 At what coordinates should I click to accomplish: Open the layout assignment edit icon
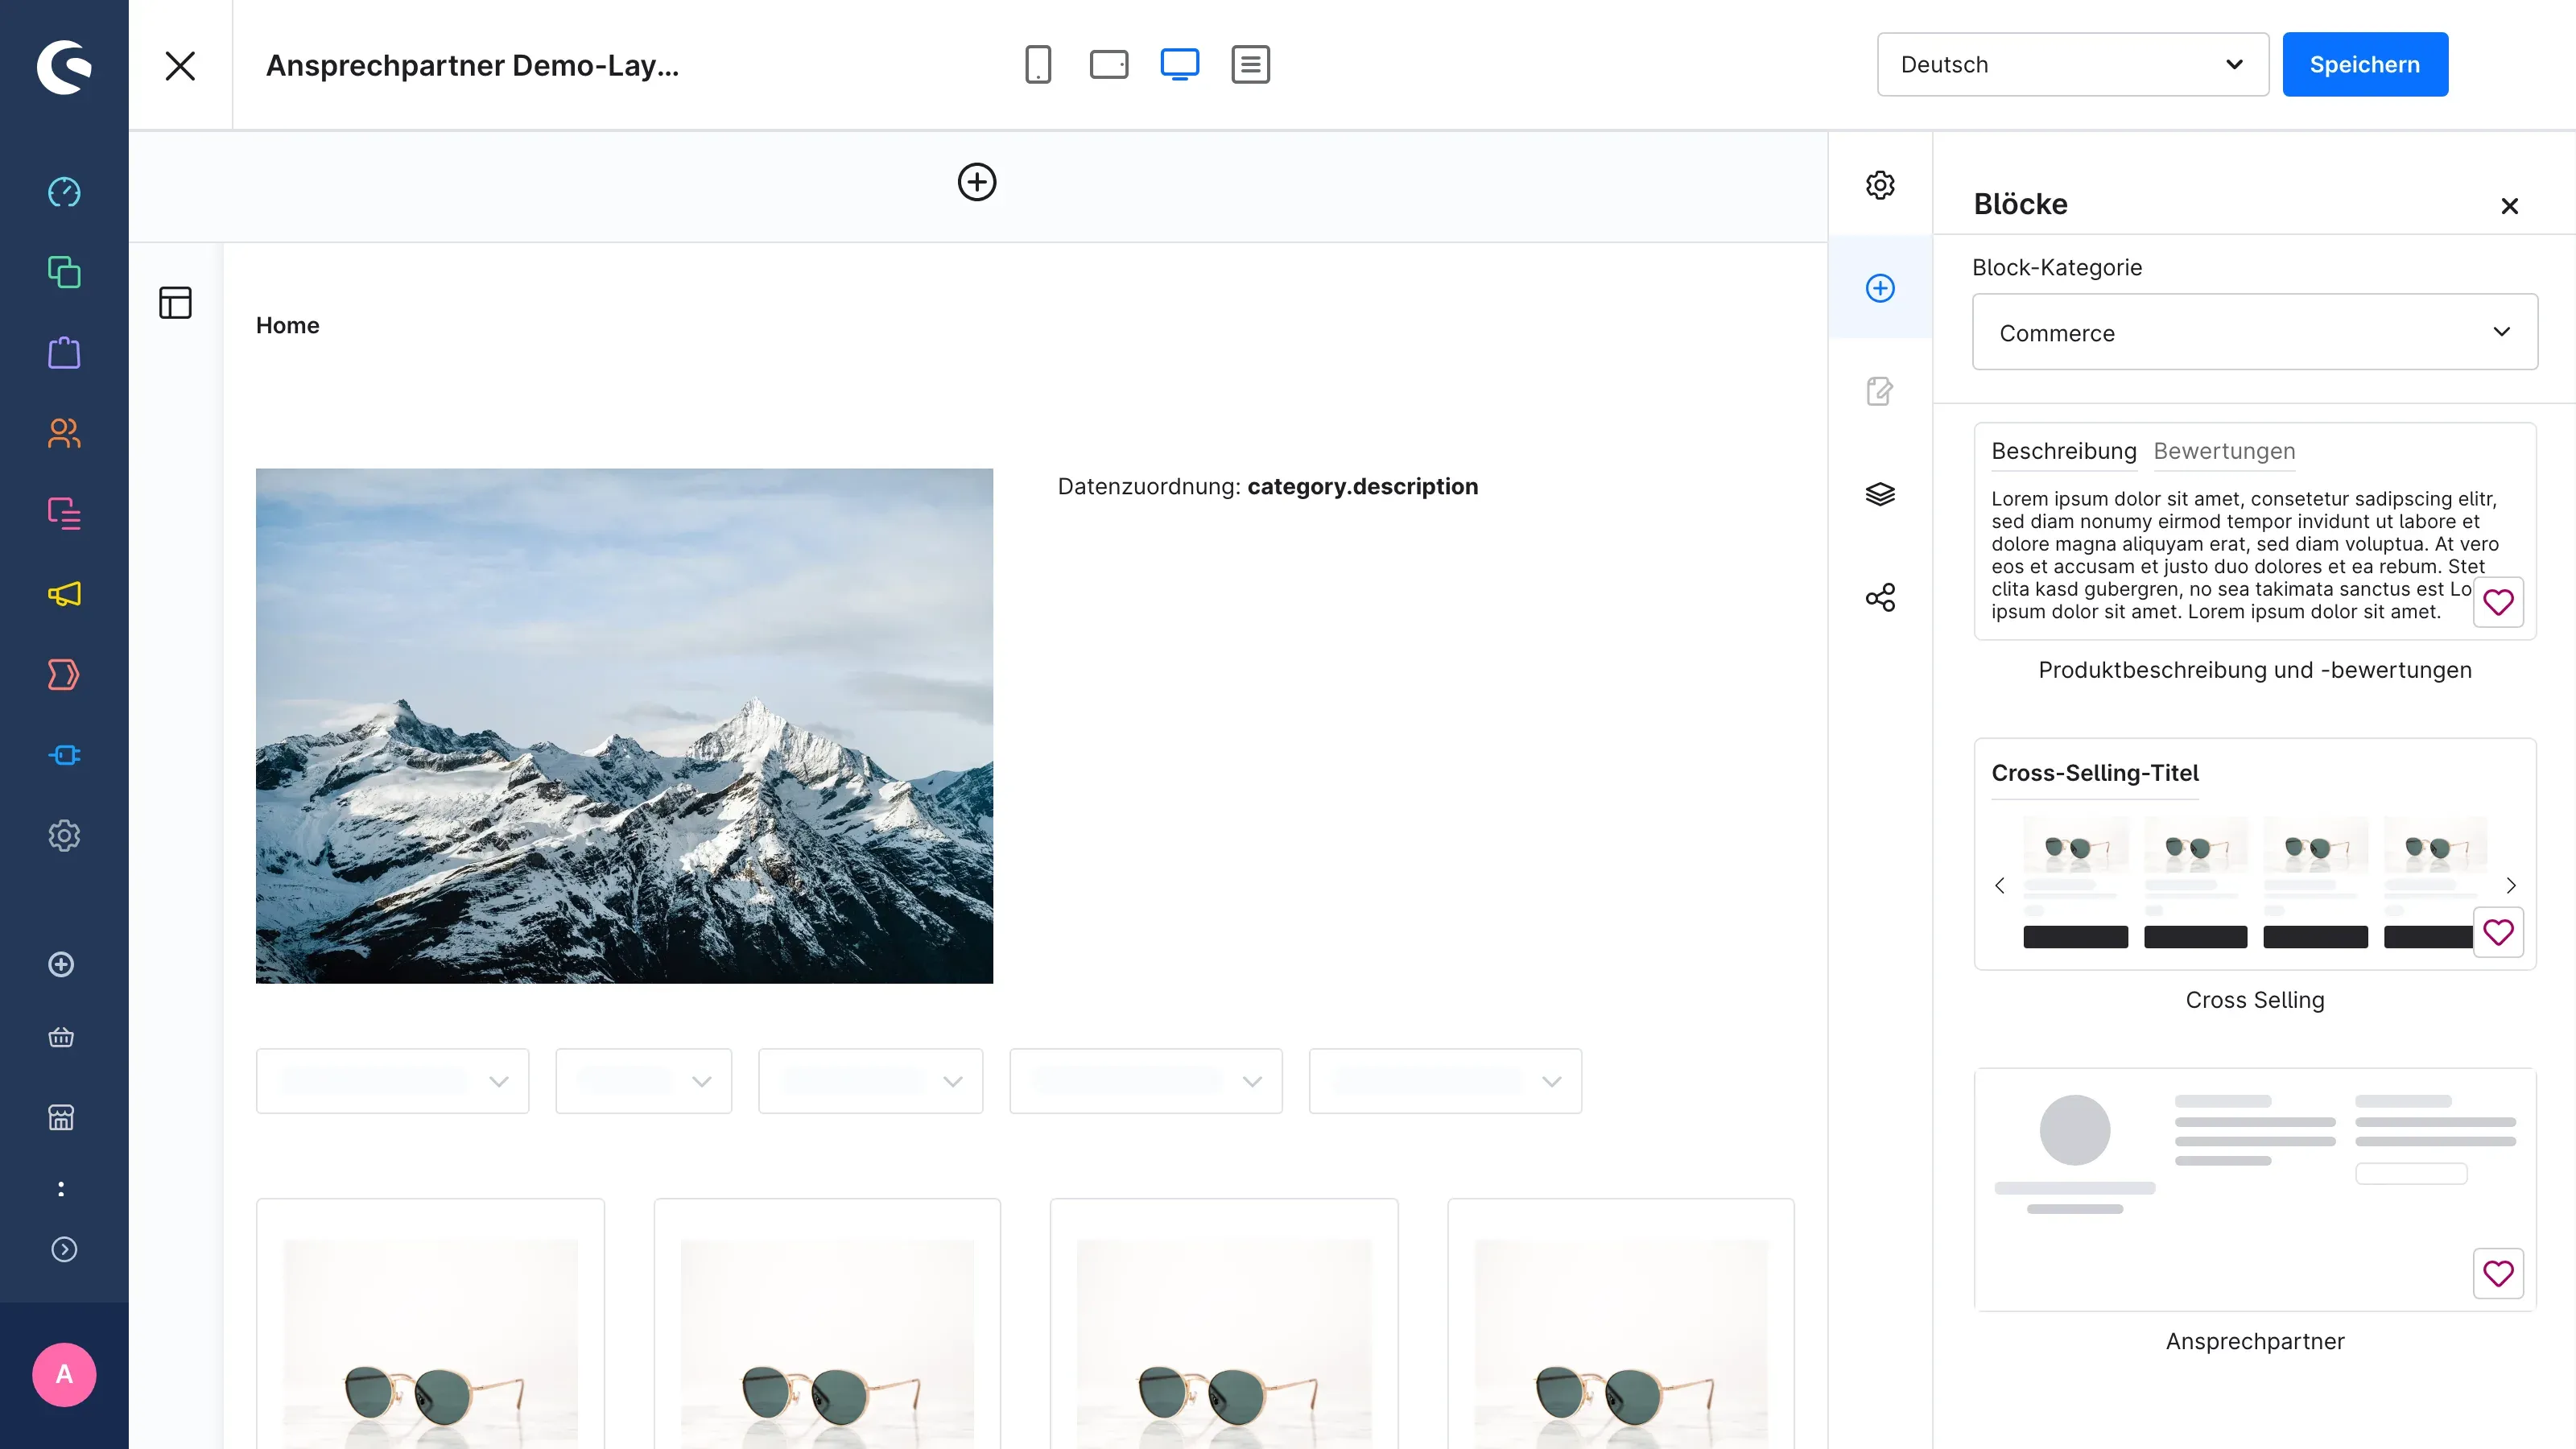[x=1880, y=391]
